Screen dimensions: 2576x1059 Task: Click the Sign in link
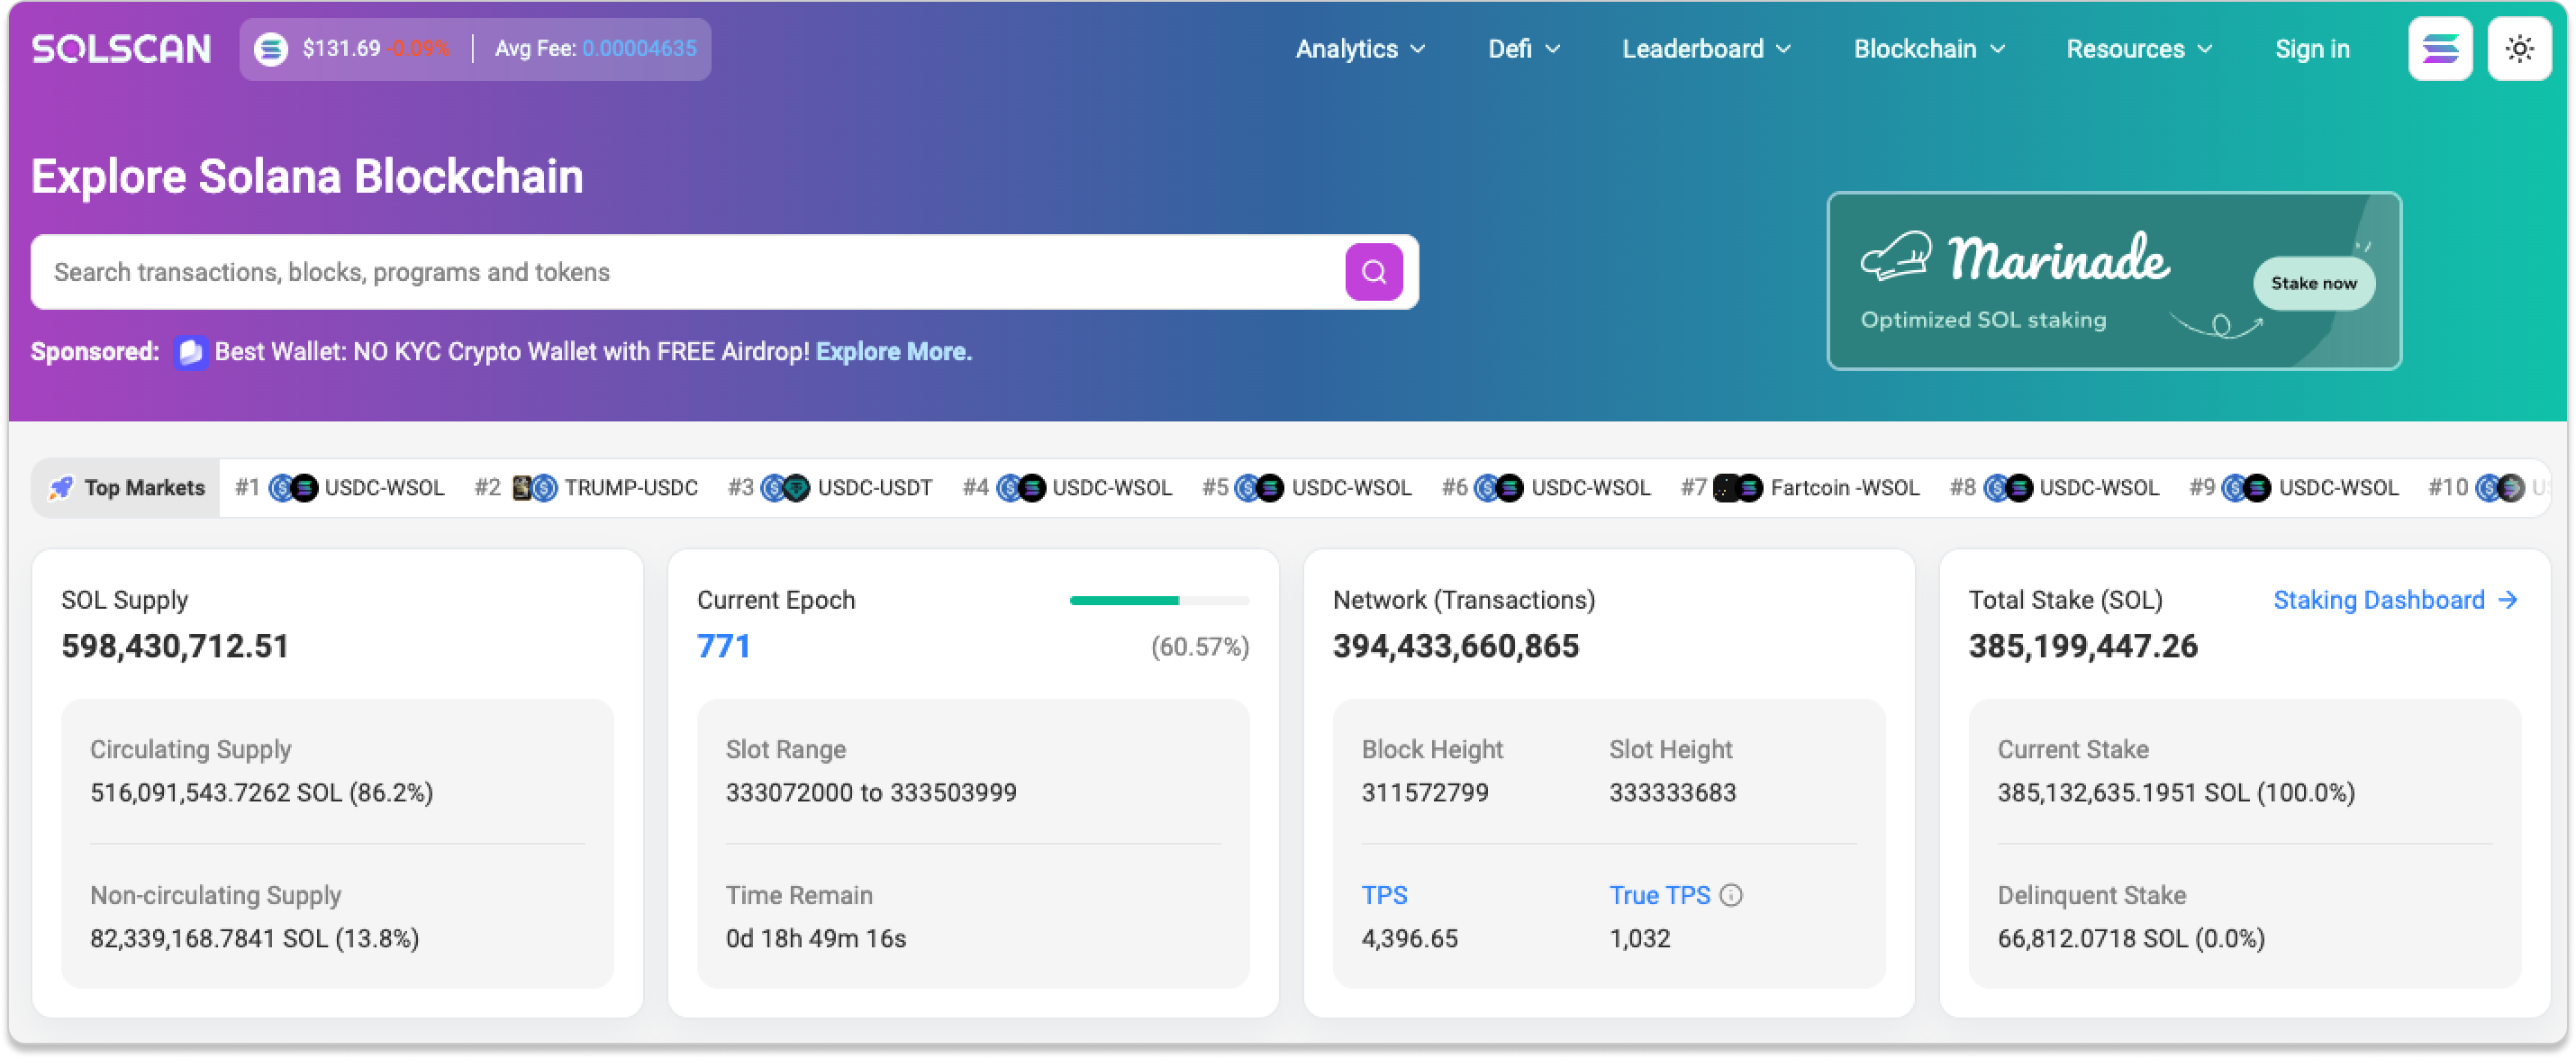(x=2312, y=49)
